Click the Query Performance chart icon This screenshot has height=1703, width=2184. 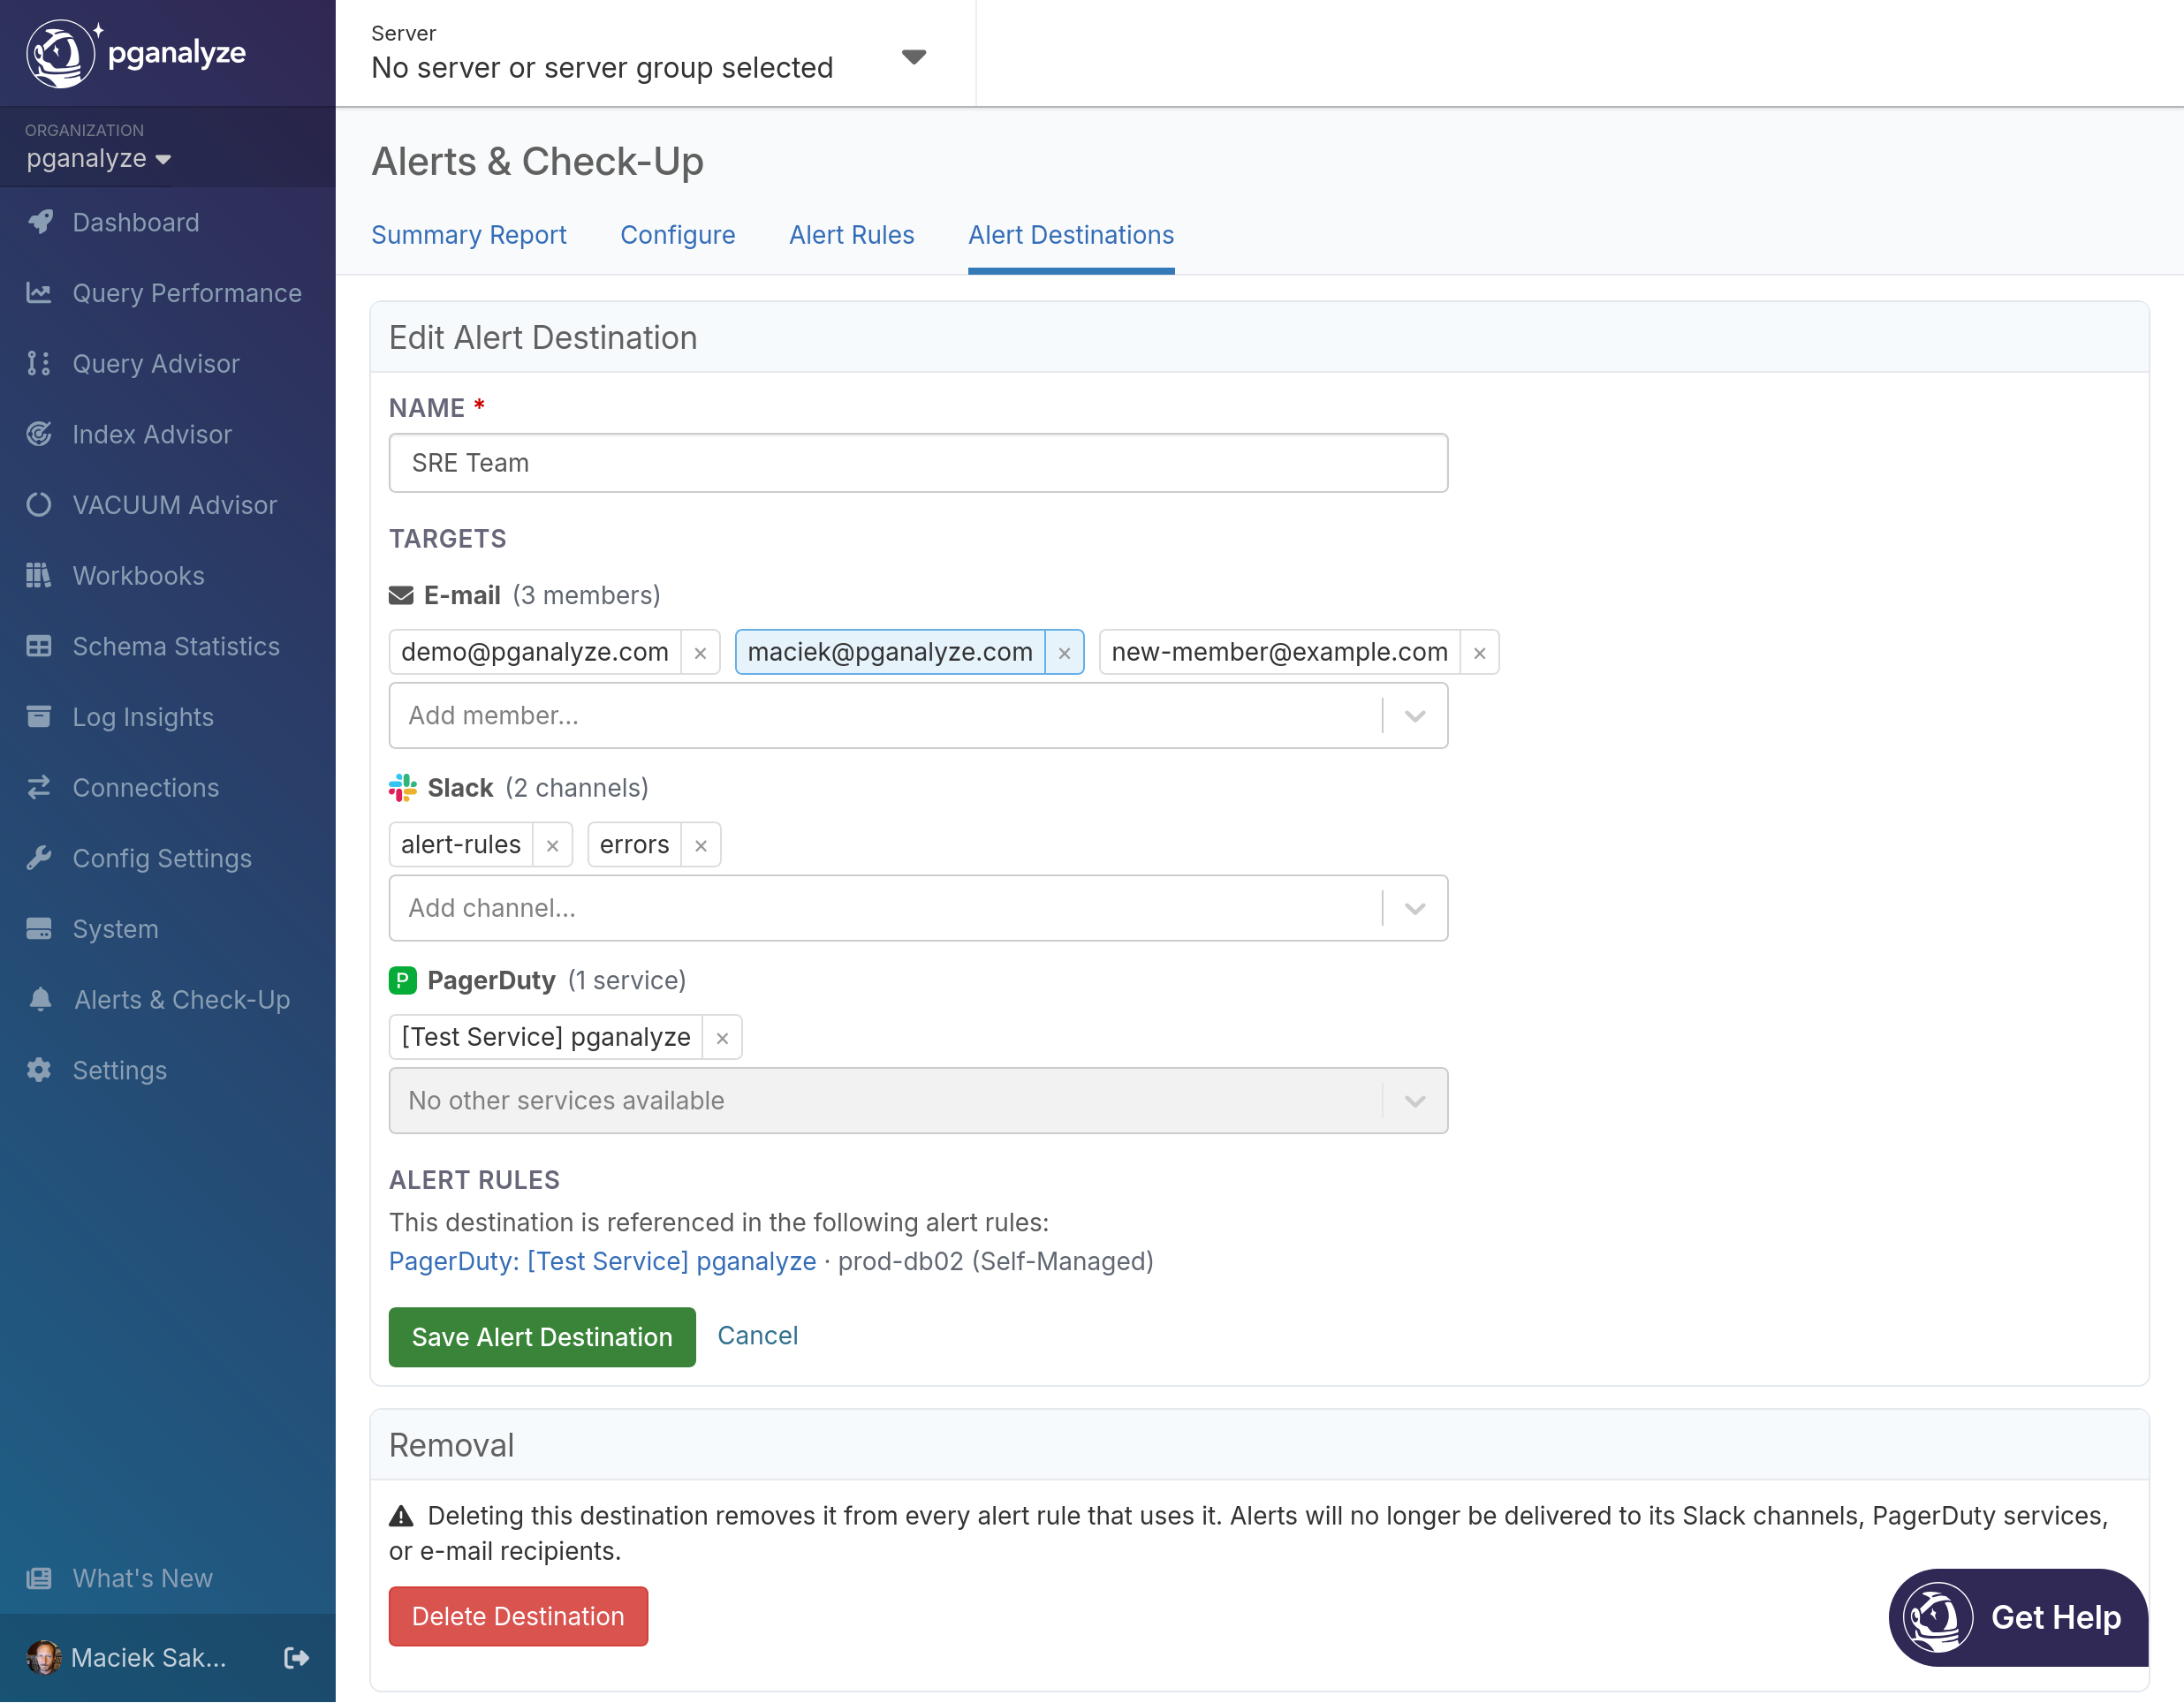39,293
